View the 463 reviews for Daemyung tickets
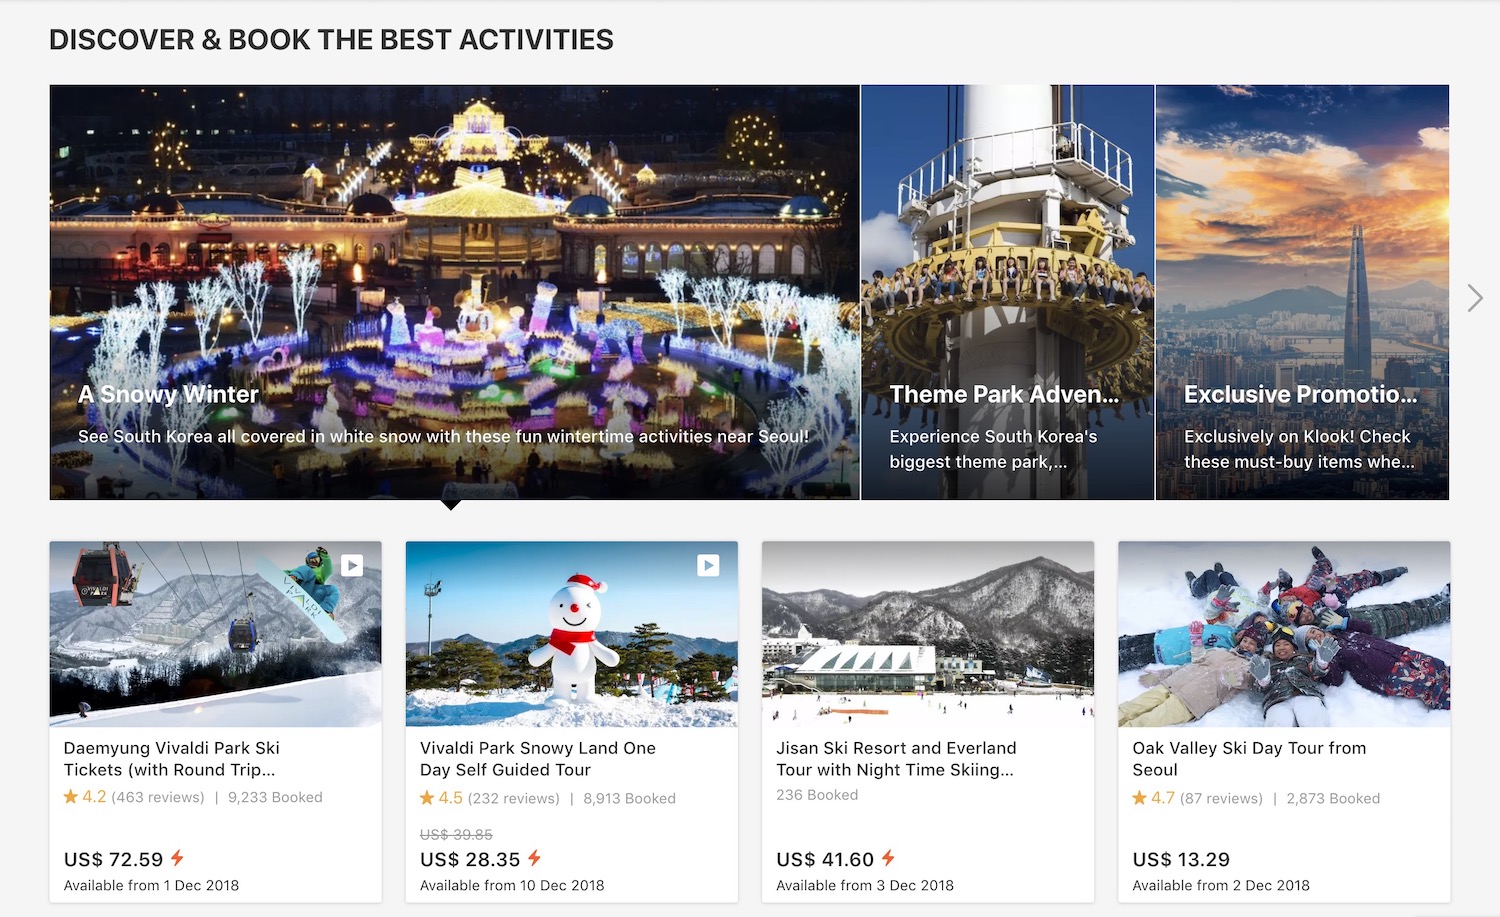 [x=158, y=797]
